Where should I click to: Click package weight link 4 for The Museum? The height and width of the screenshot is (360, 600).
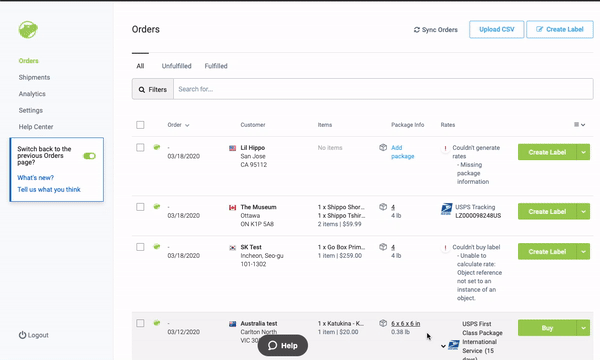pyautogui.click(x=393, y=207)
